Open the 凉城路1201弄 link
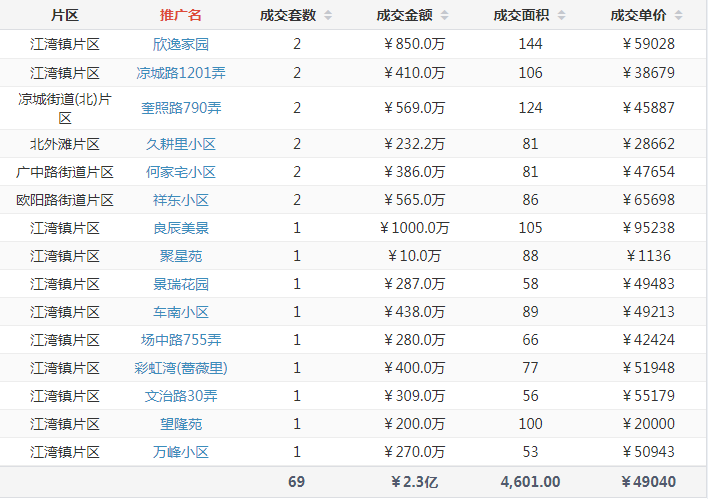Image resolution: width=708 pixels, height=499 pixels. pos(181,73)
